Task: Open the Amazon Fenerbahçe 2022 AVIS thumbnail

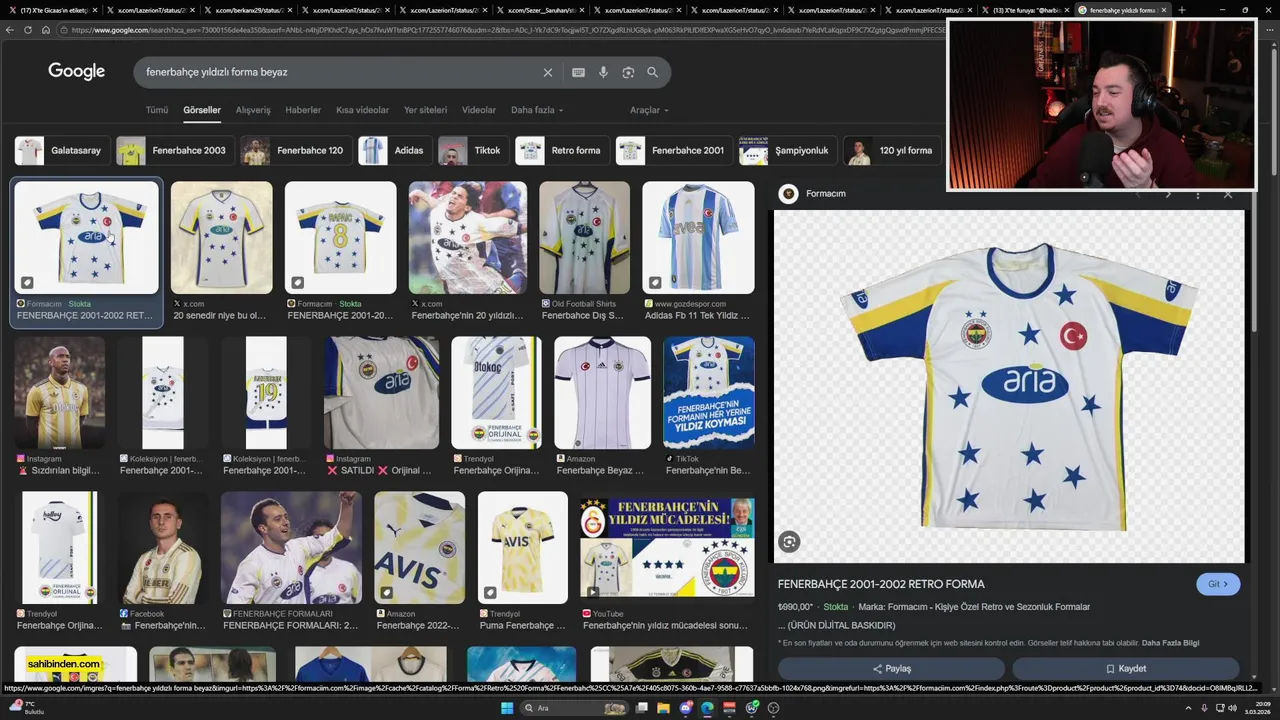Action: pyautogui.click(x=419, y=548)
